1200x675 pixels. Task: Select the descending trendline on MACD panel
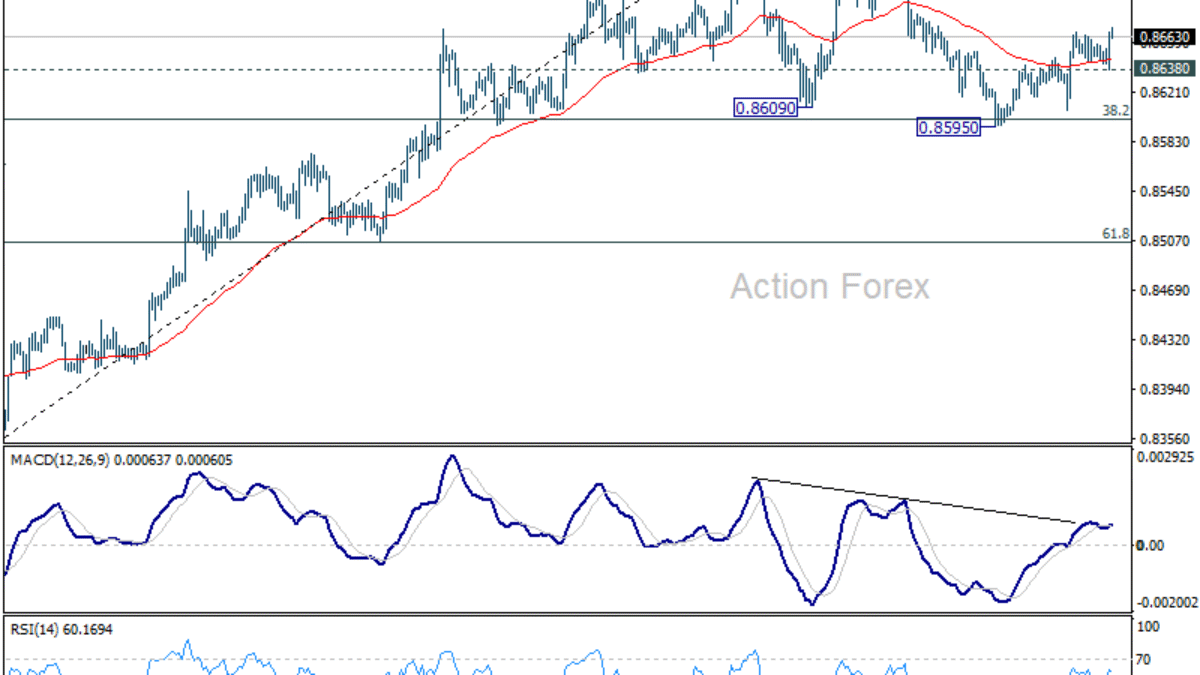coord(915,500)
